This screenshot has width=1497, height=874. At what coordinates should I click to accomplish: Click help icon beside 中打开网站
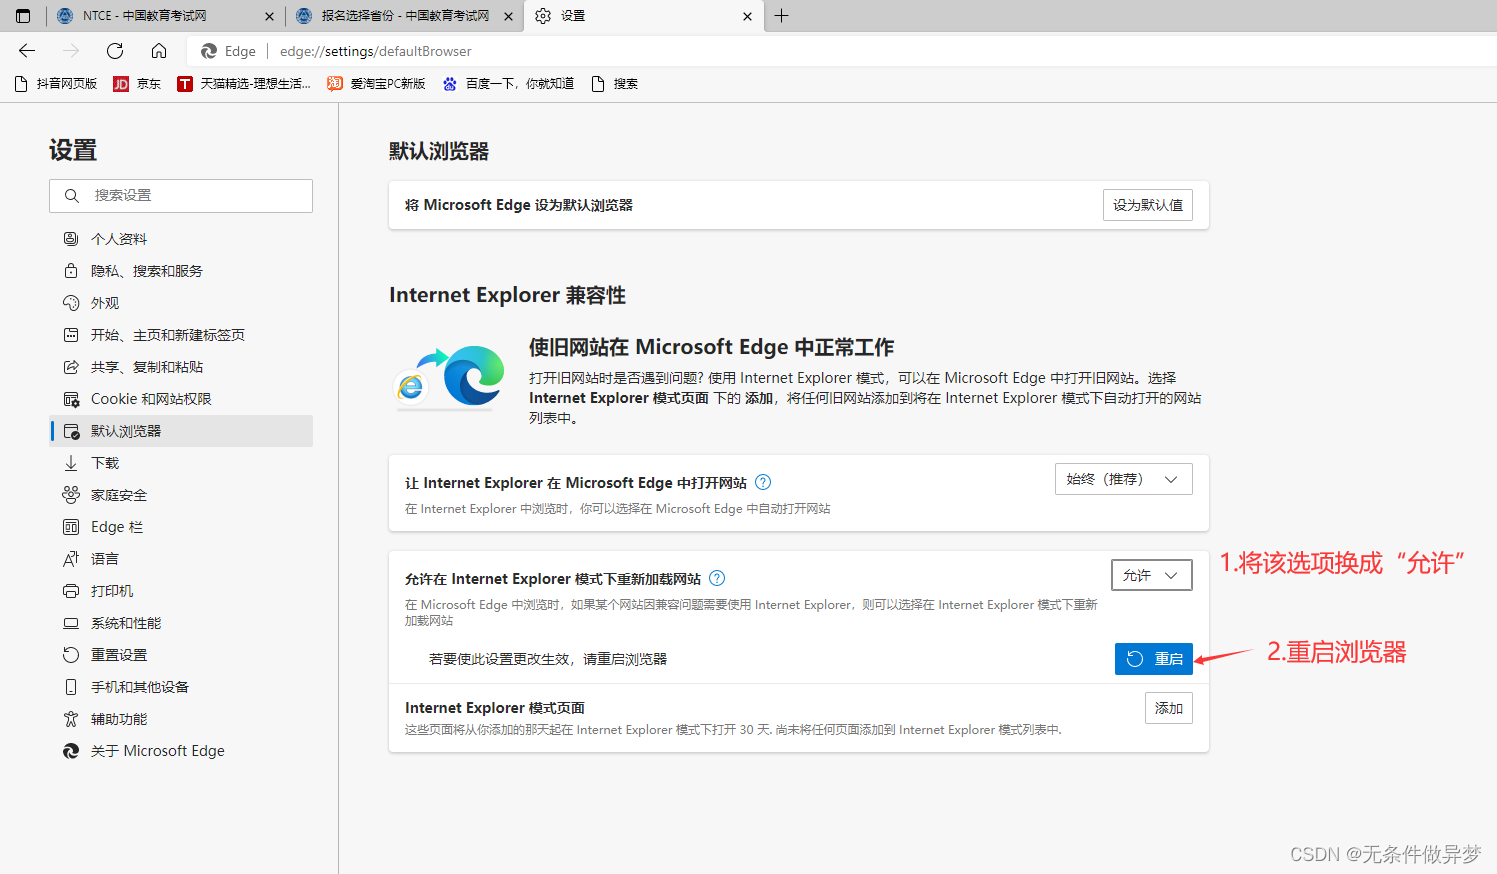pyautogui.click(x=763, y=482)
